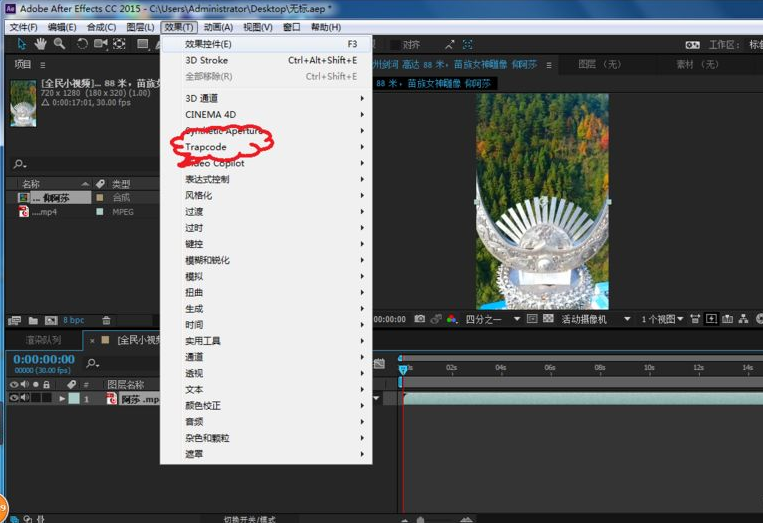The image size is (763, 523).
Task: Close the composition timeline tab
Action: (x=92, y=341)
